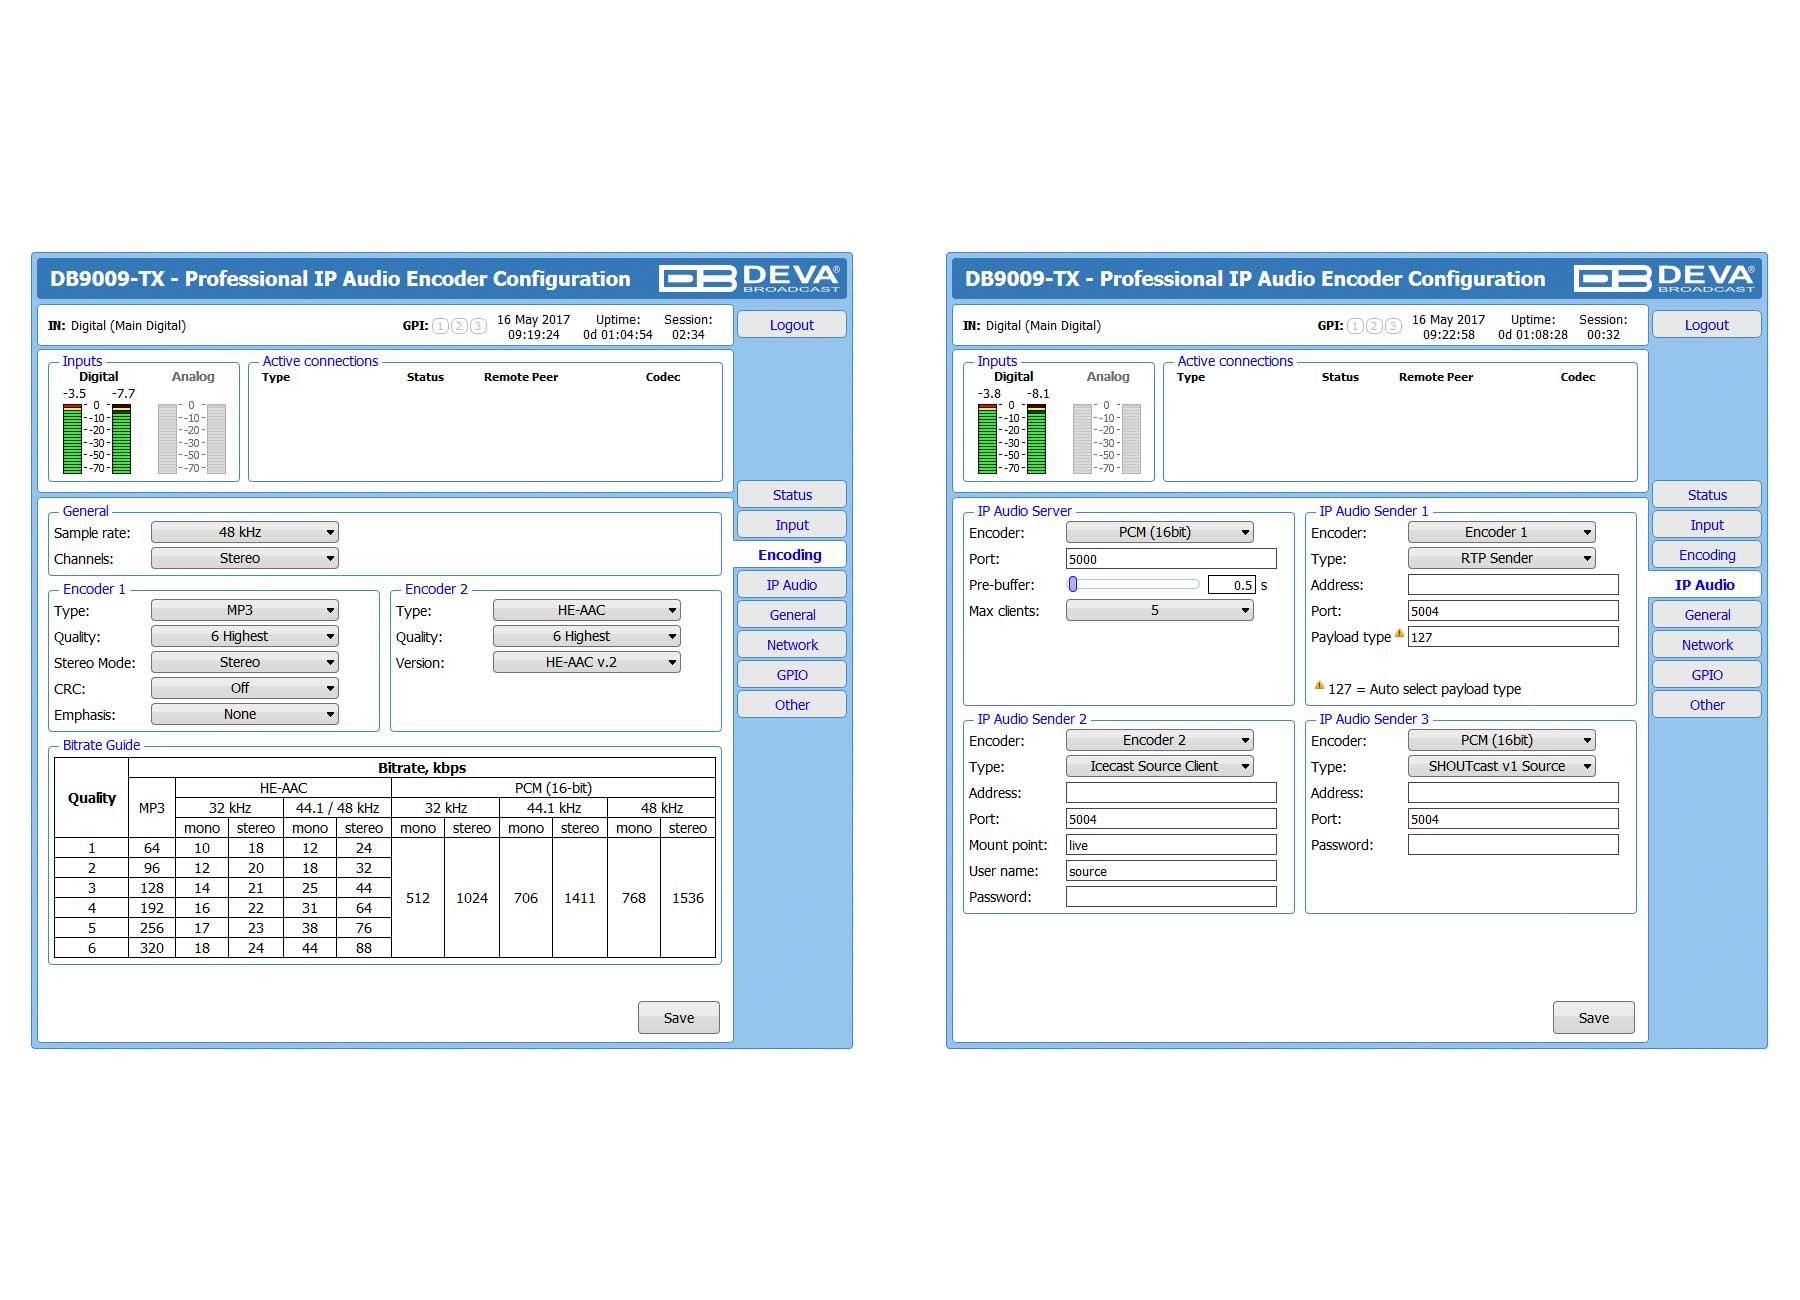Save the Encoding settings

pyautogui.click(x=679, y=1018)
